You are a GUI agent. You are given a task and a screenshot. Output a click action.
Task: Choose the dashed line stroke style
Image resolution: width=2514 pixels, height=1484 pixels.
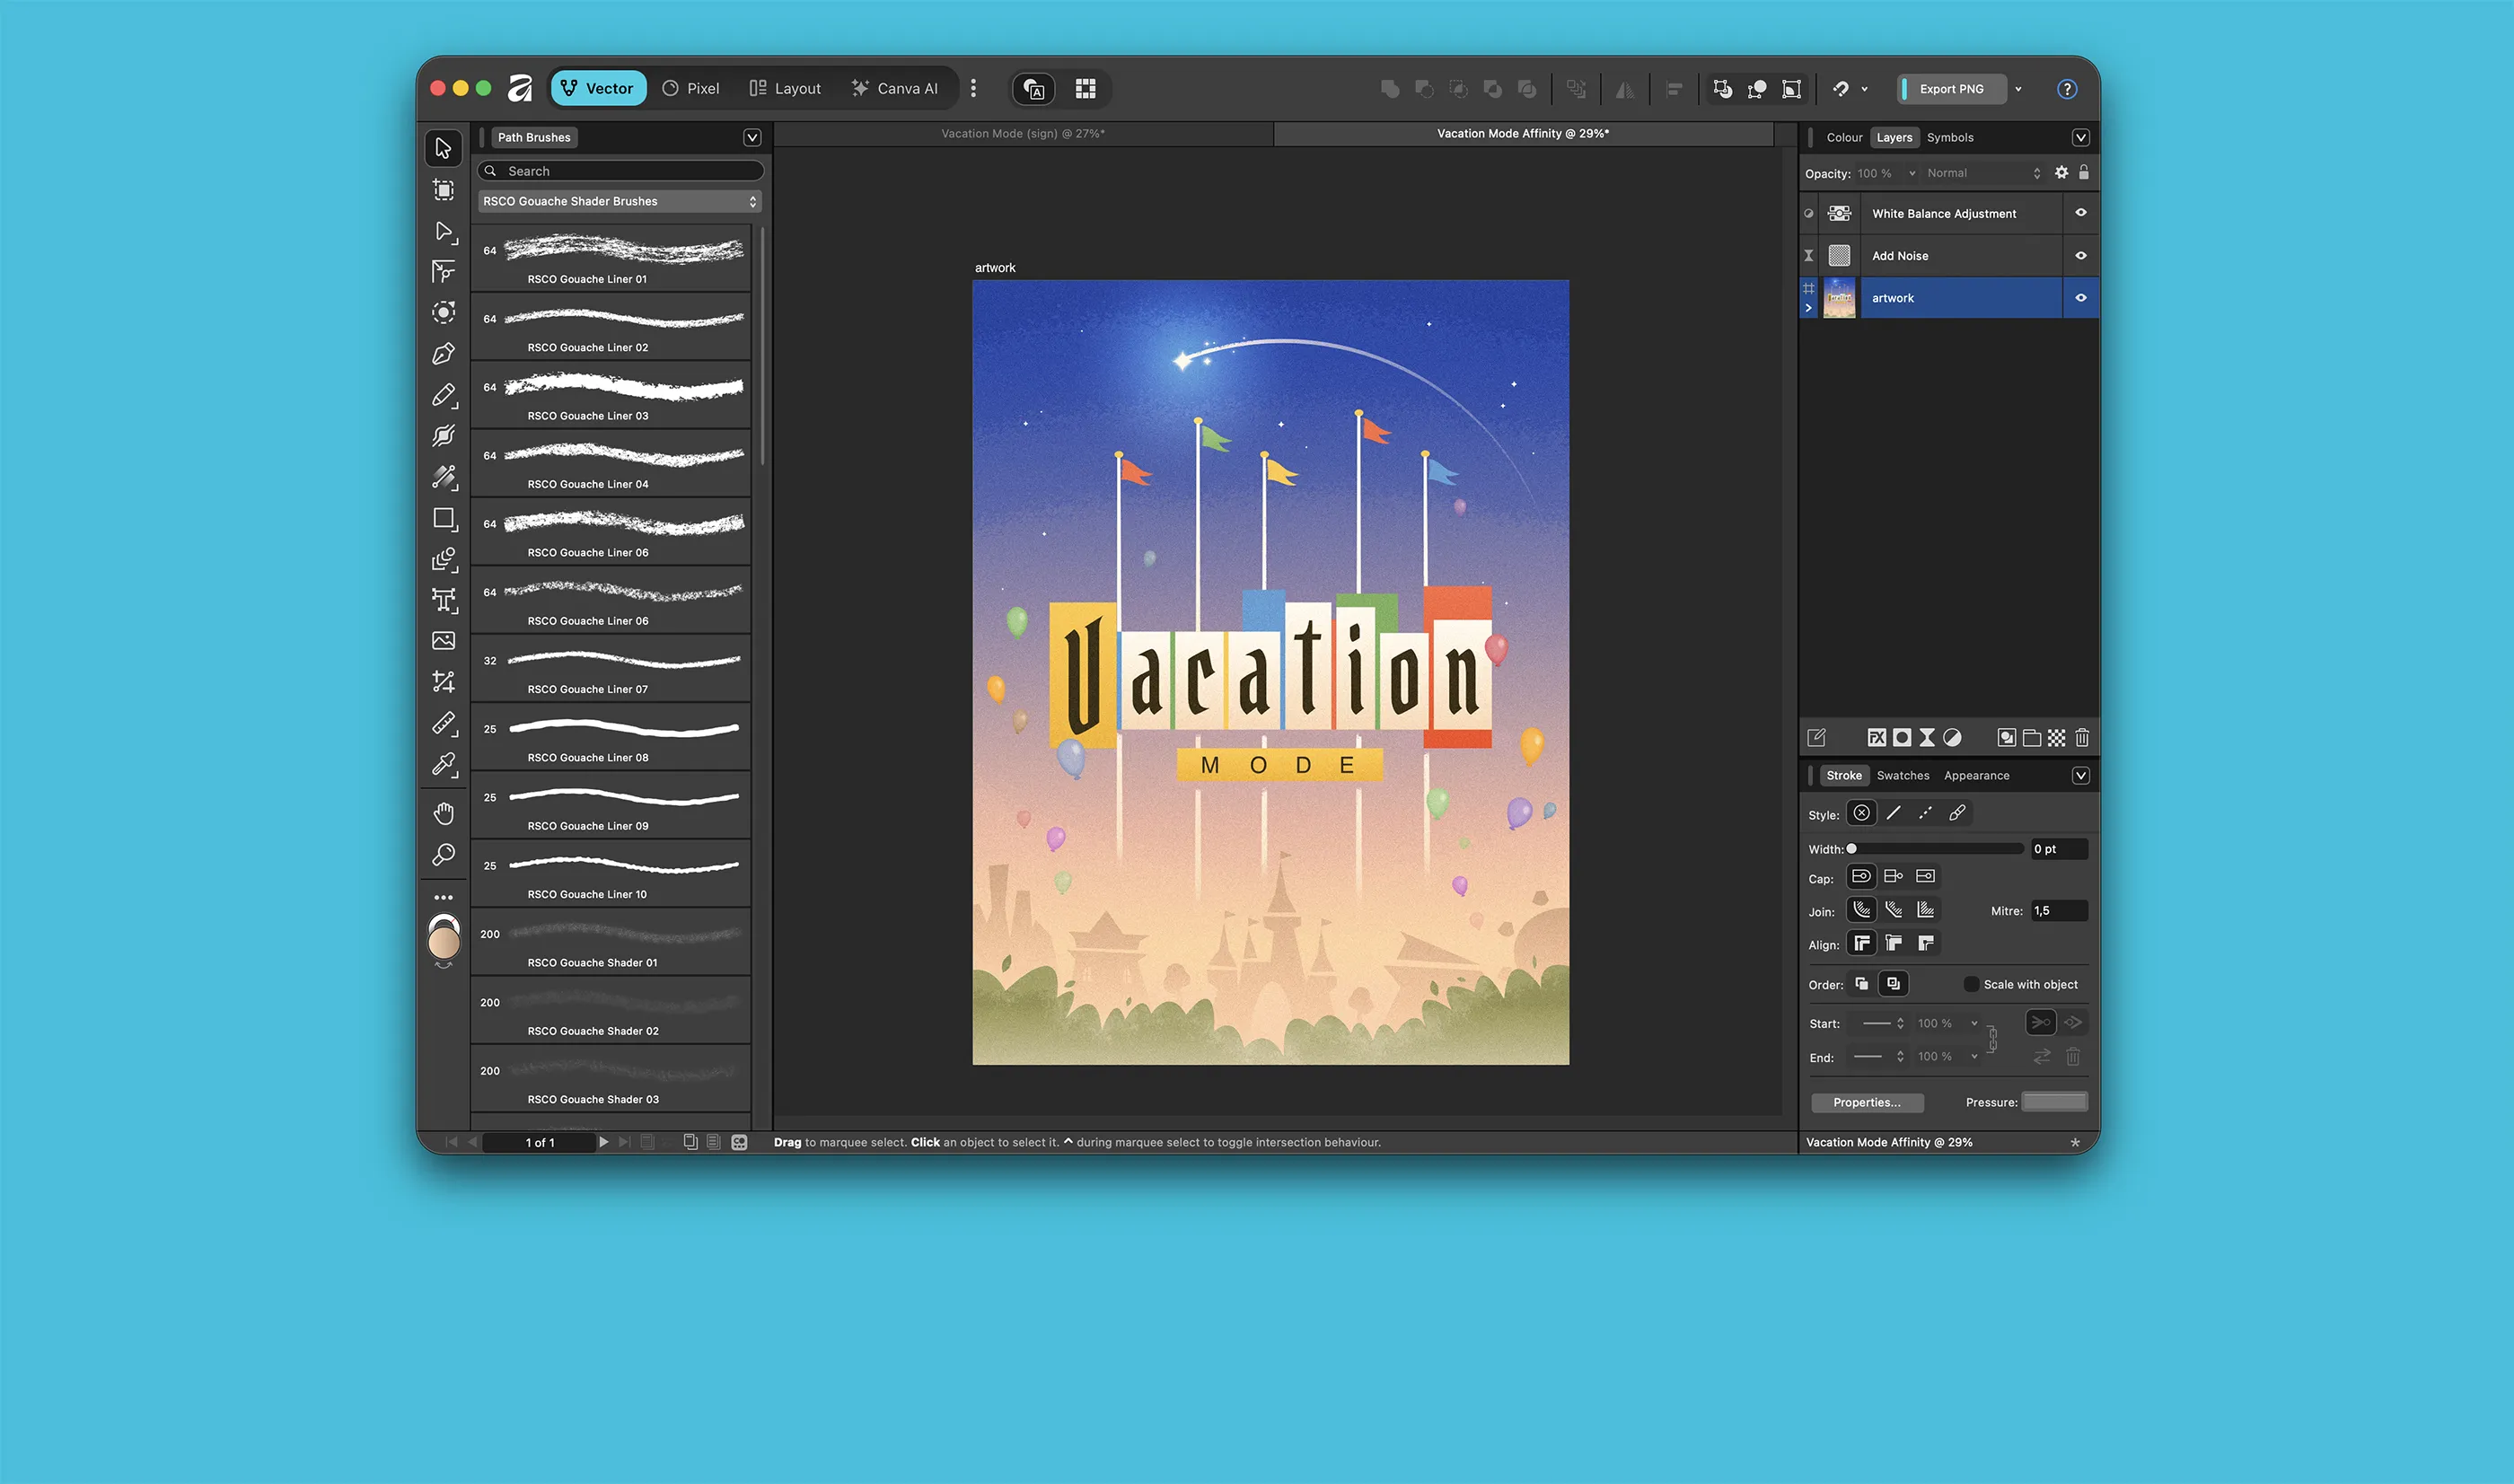[1925, 813]
